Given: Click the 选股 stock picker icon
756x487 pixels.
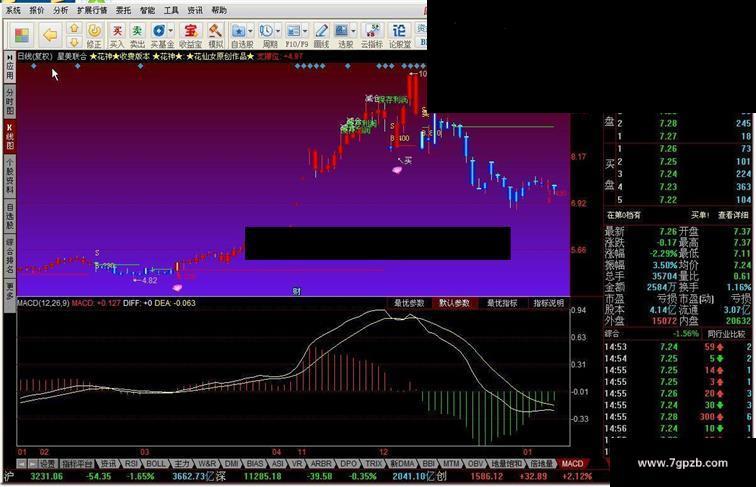Looking at the screenshot, I should (x=342, y=31).
